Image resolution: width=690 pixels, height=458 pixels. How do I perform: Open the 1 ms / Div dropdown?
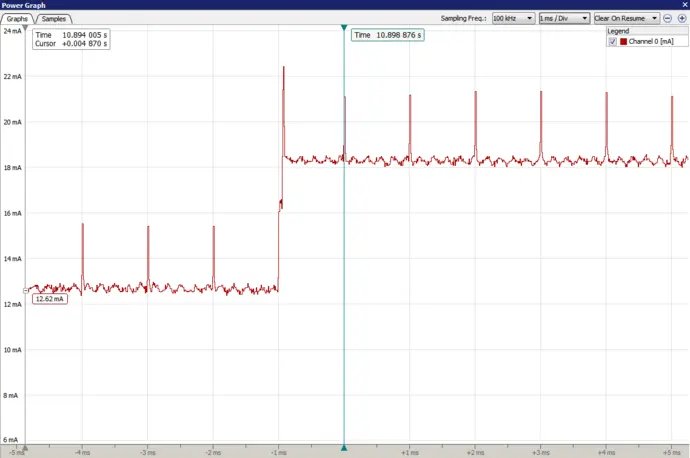pos(563,18)
